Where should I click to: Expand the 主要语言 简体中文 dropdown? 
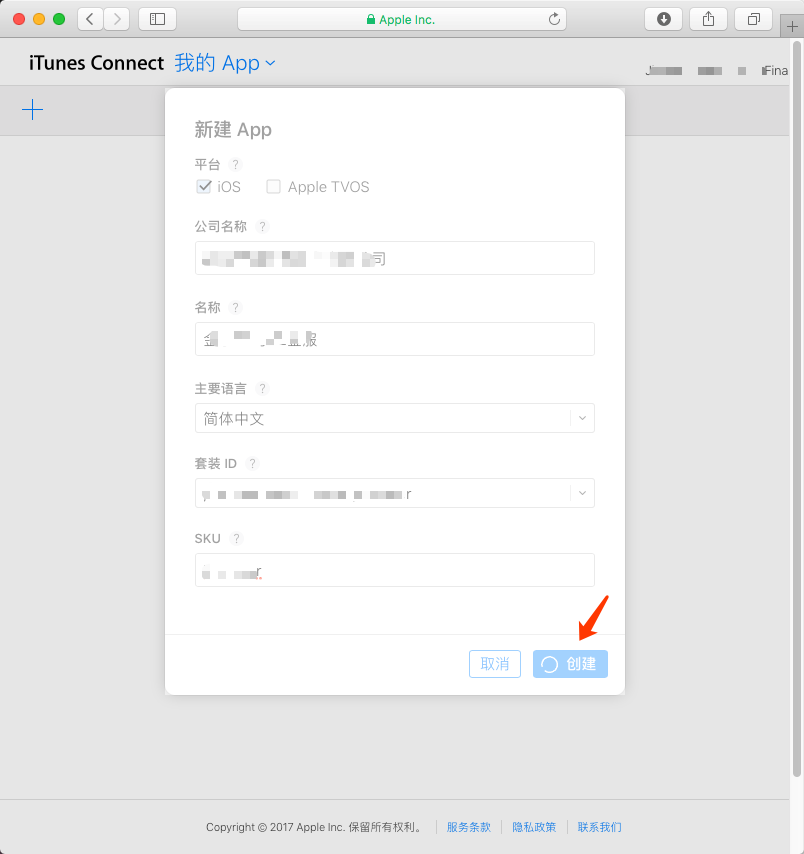tap(395, 418)
